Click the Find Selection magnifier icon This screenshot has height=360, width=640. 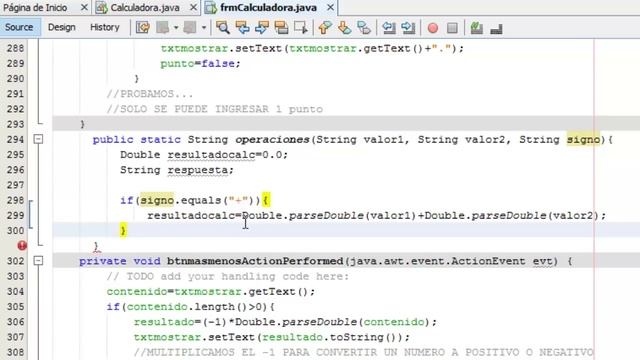(223, 28)
